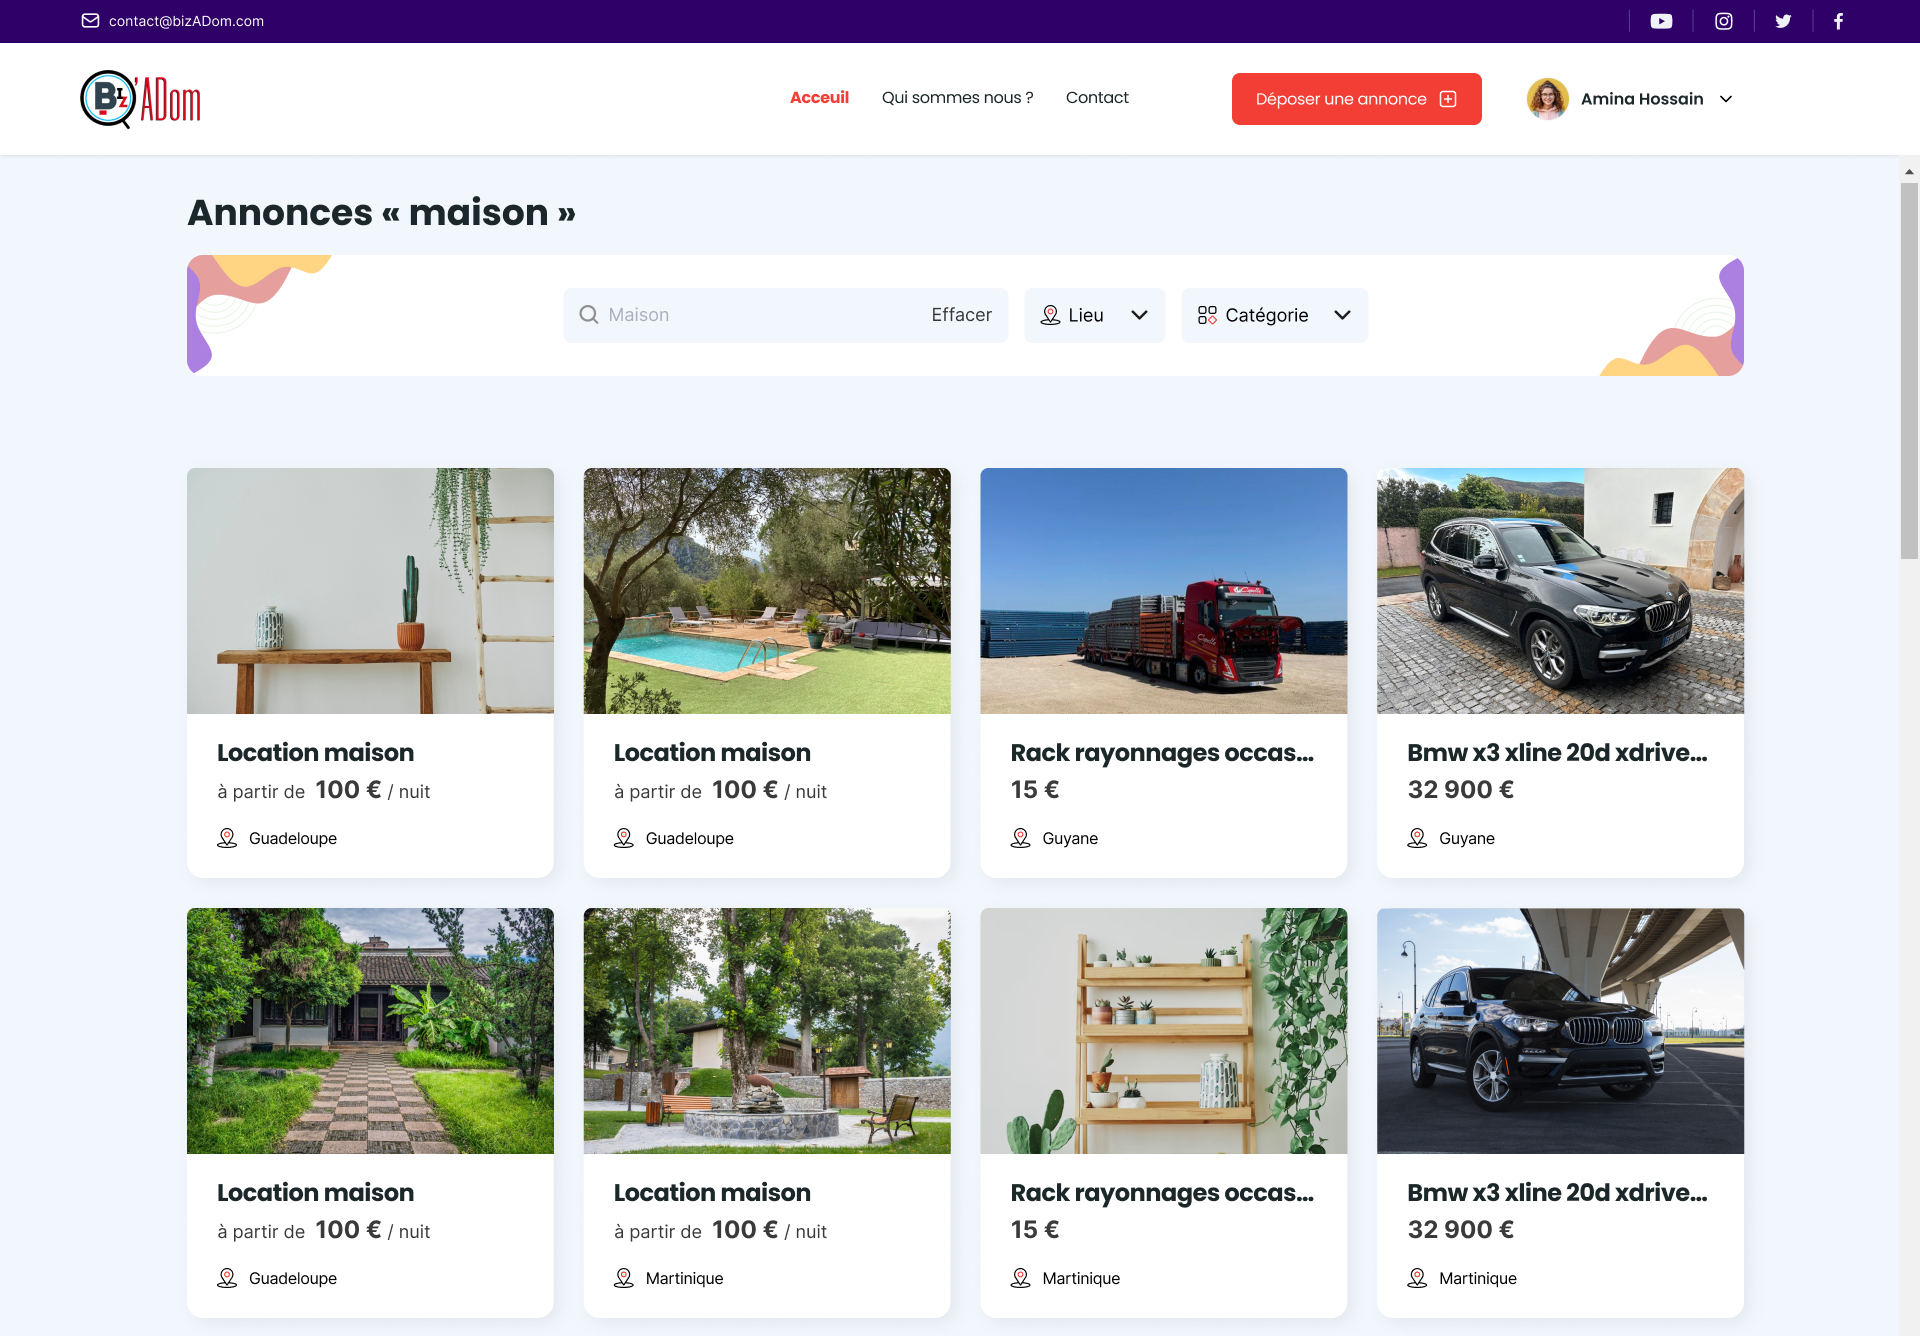
Task: Click the envelope icon beside contact email
Action: [90, 21]
